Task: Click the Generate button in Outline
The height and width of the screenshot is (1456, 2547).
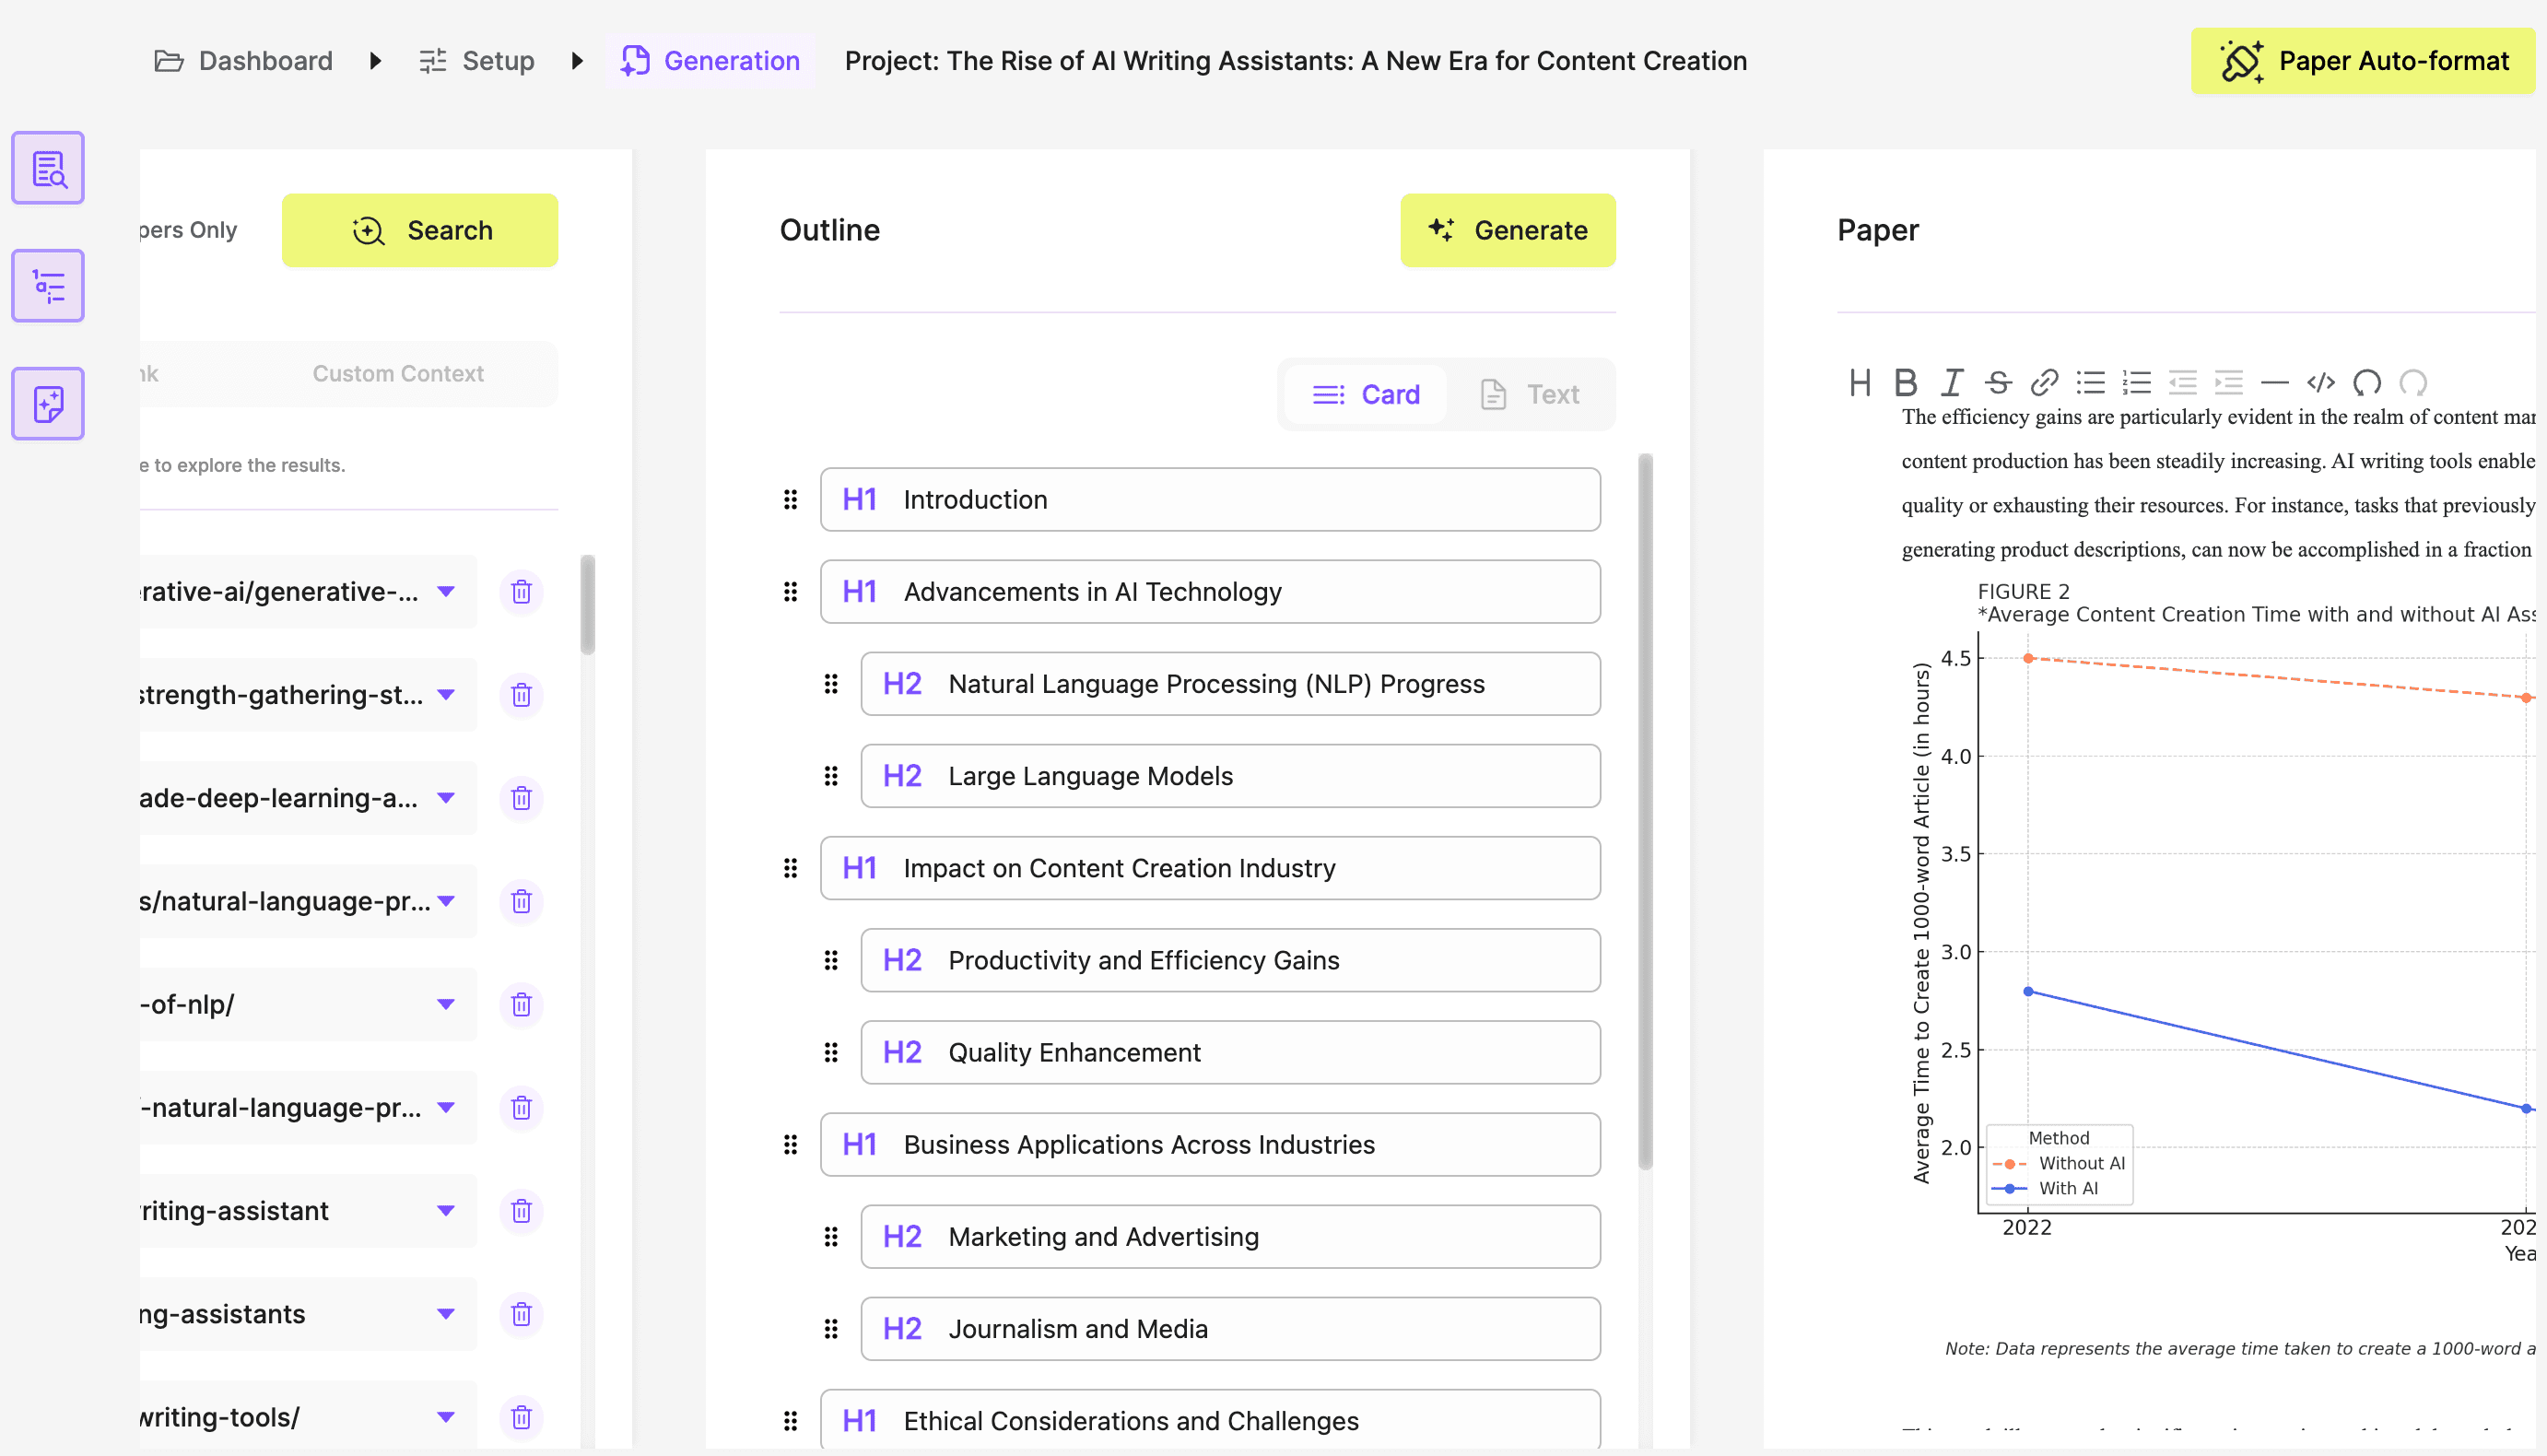Action: 1507,230
